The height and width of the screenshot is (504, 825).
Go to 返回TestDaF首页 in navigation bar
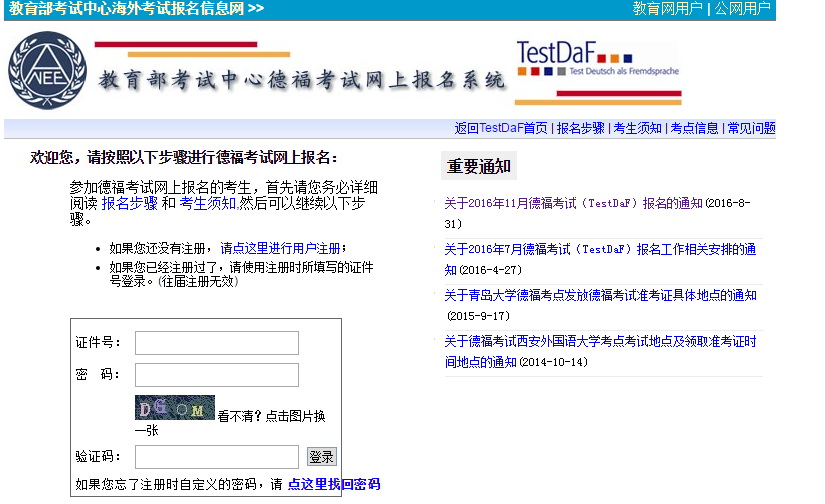click(x=501, y=128)
